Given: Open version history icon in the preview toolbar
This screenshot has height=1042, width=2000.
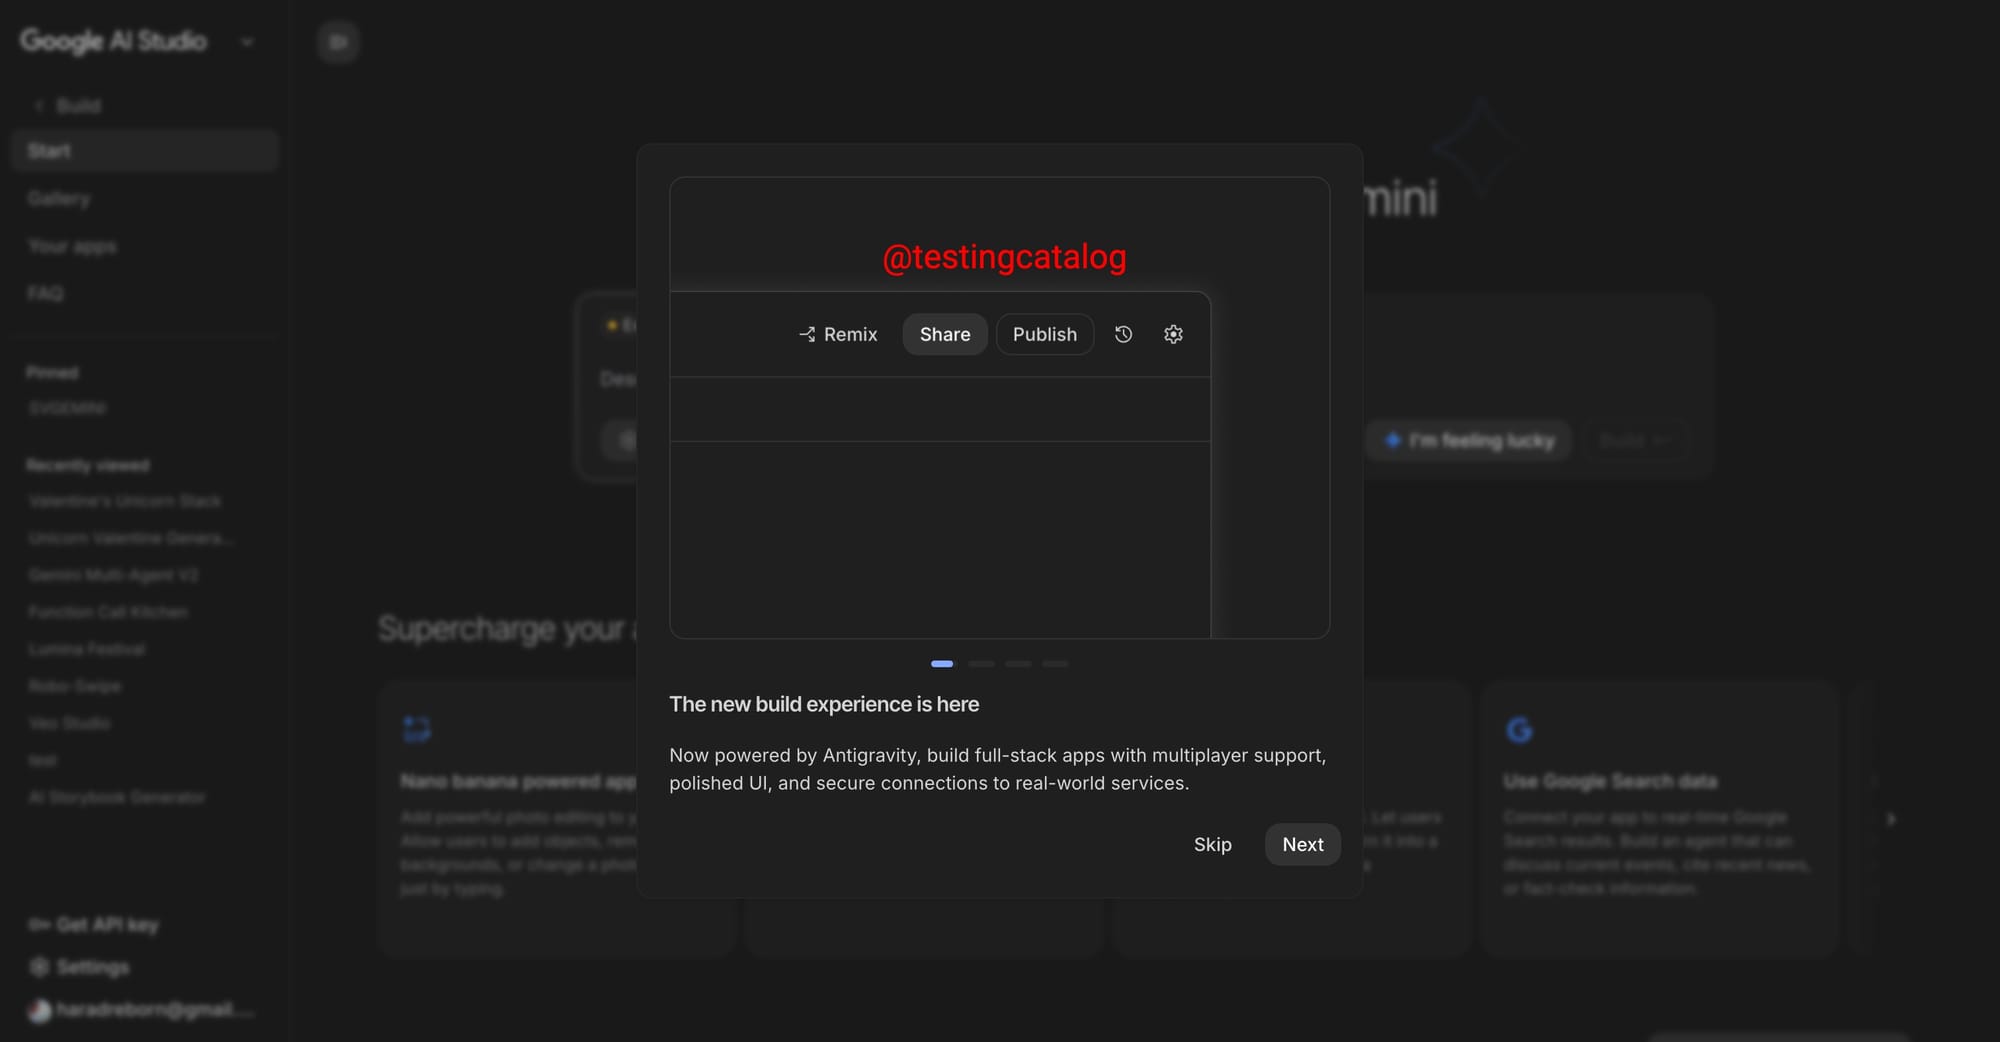Looking at the screenshot, I should (x=1122, y=334).
